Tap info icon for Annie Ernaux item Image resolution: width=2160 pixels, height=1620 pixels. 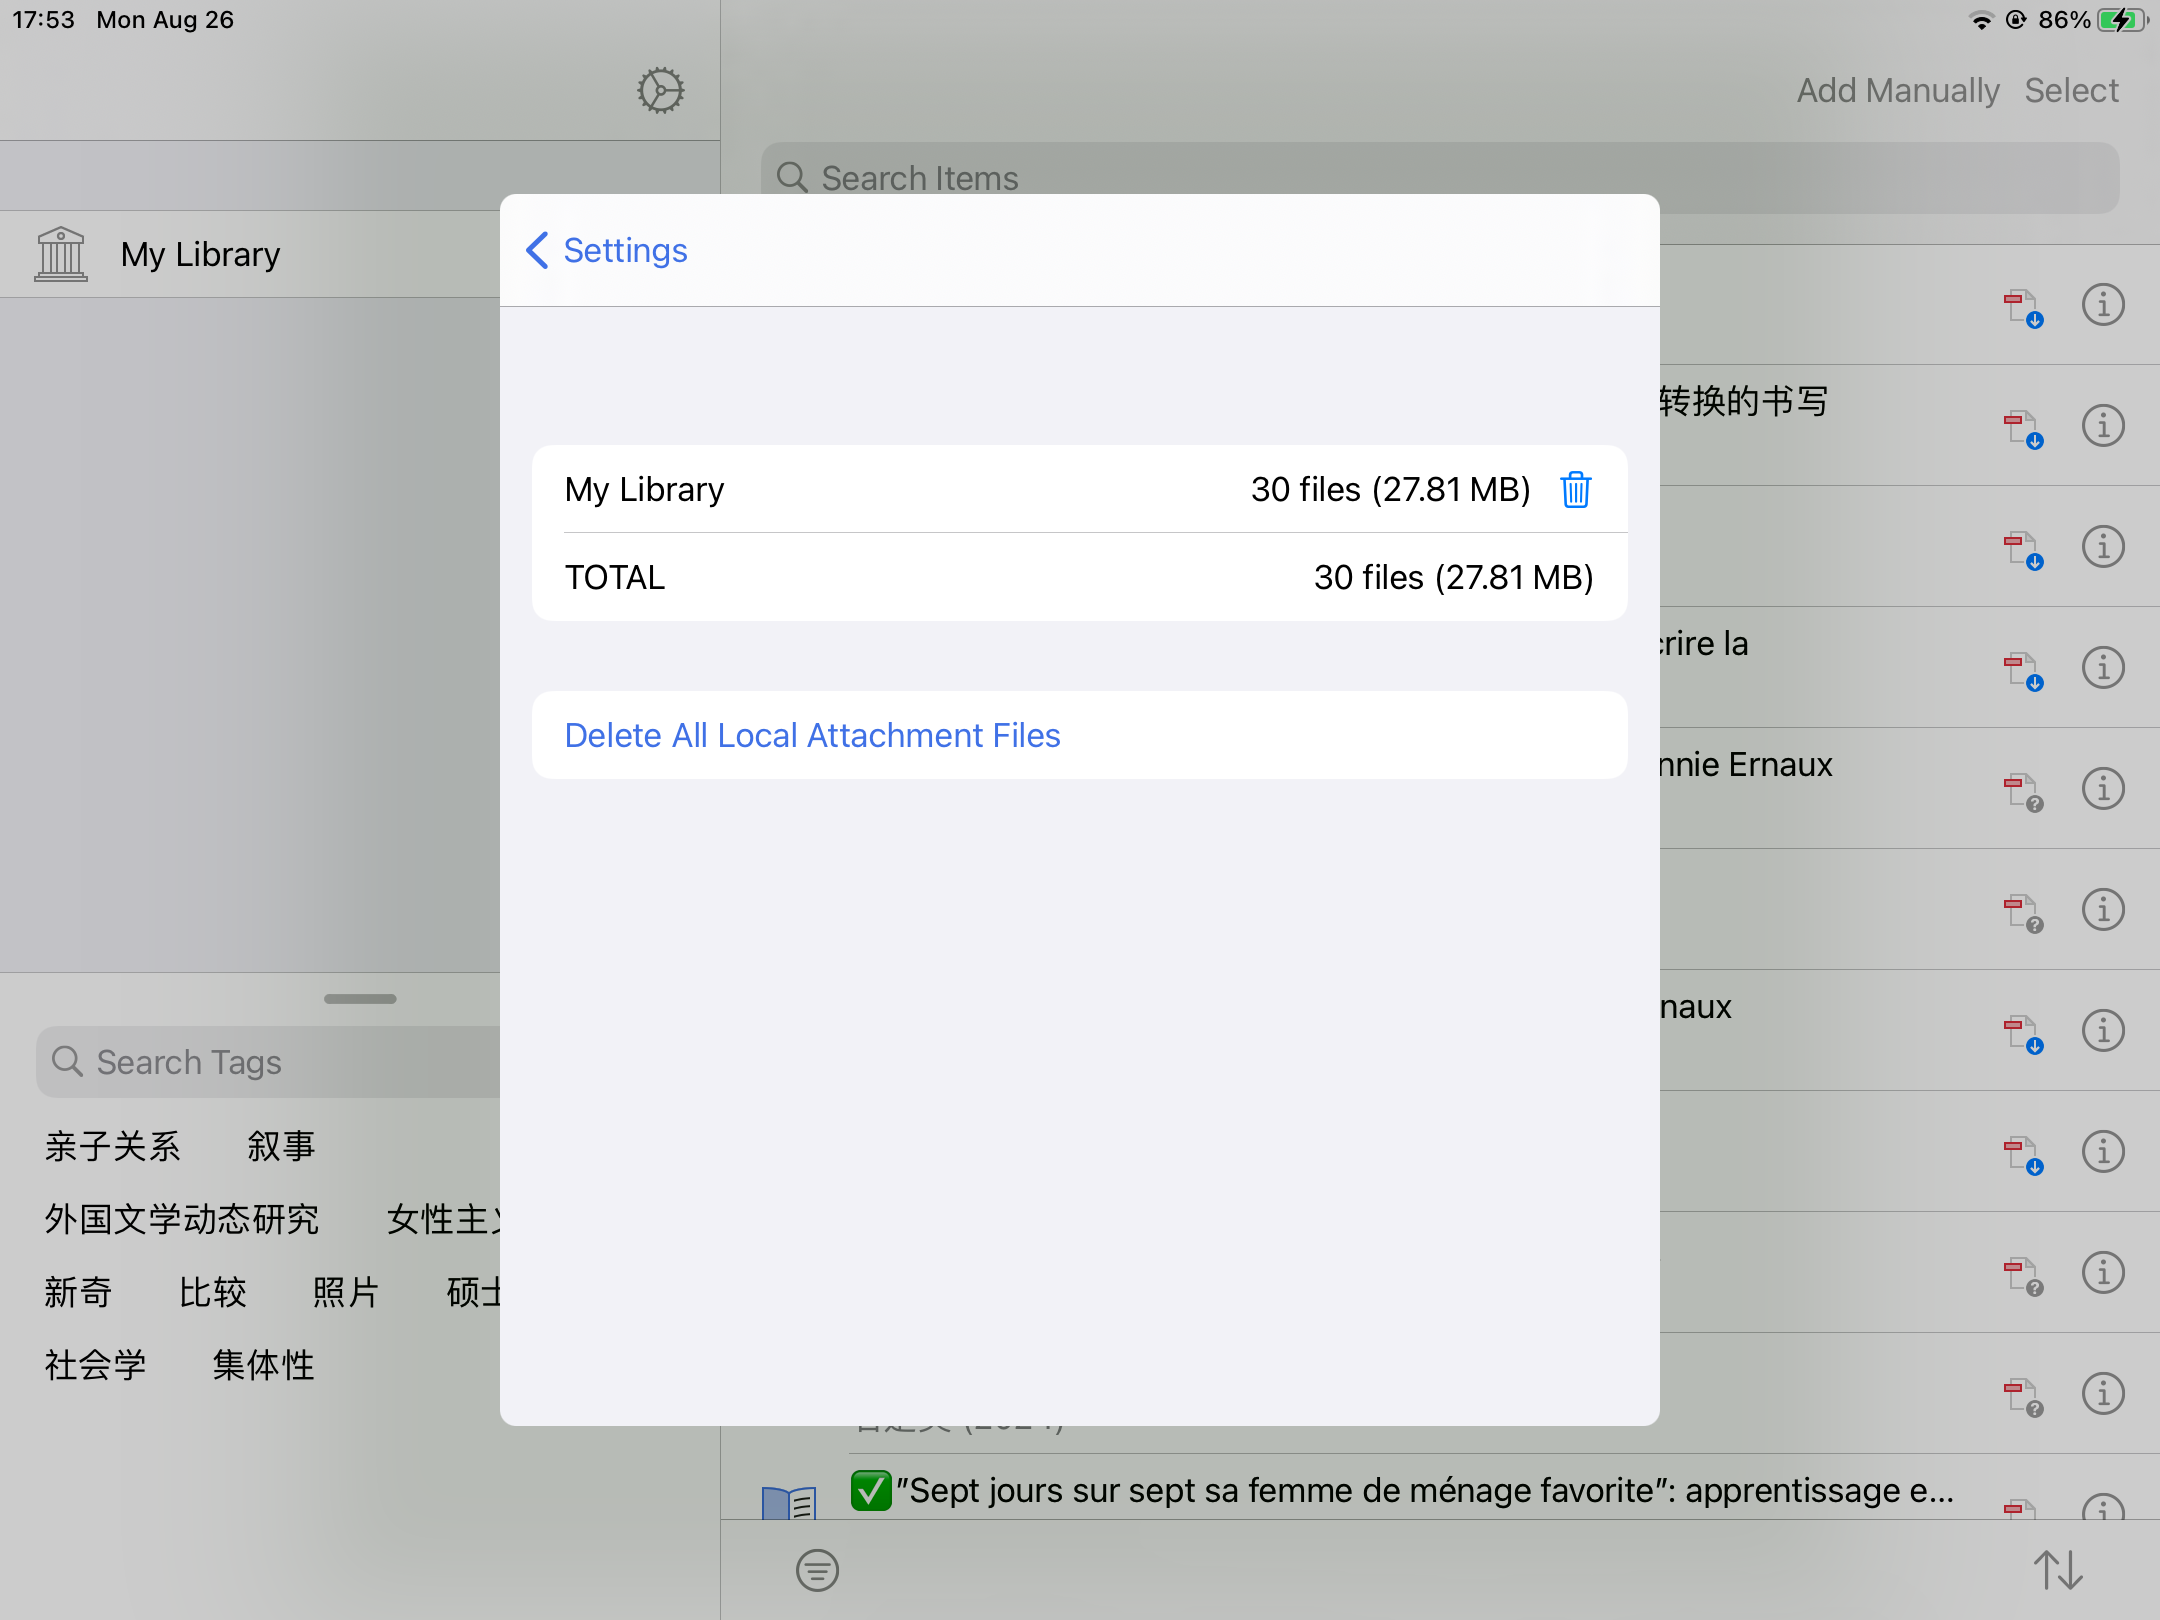(x=2102, y=788)
